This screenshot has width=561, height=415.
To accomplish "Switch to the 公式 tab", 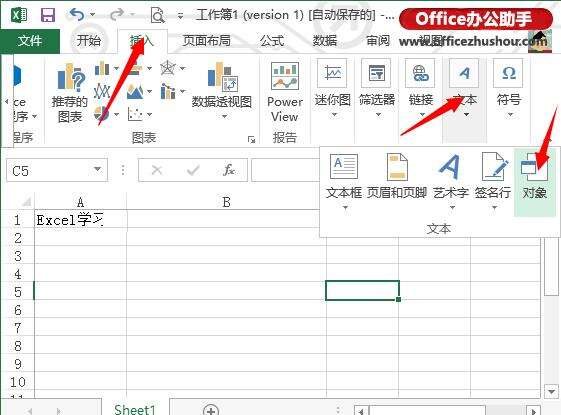I will click(x=272, y=40).
